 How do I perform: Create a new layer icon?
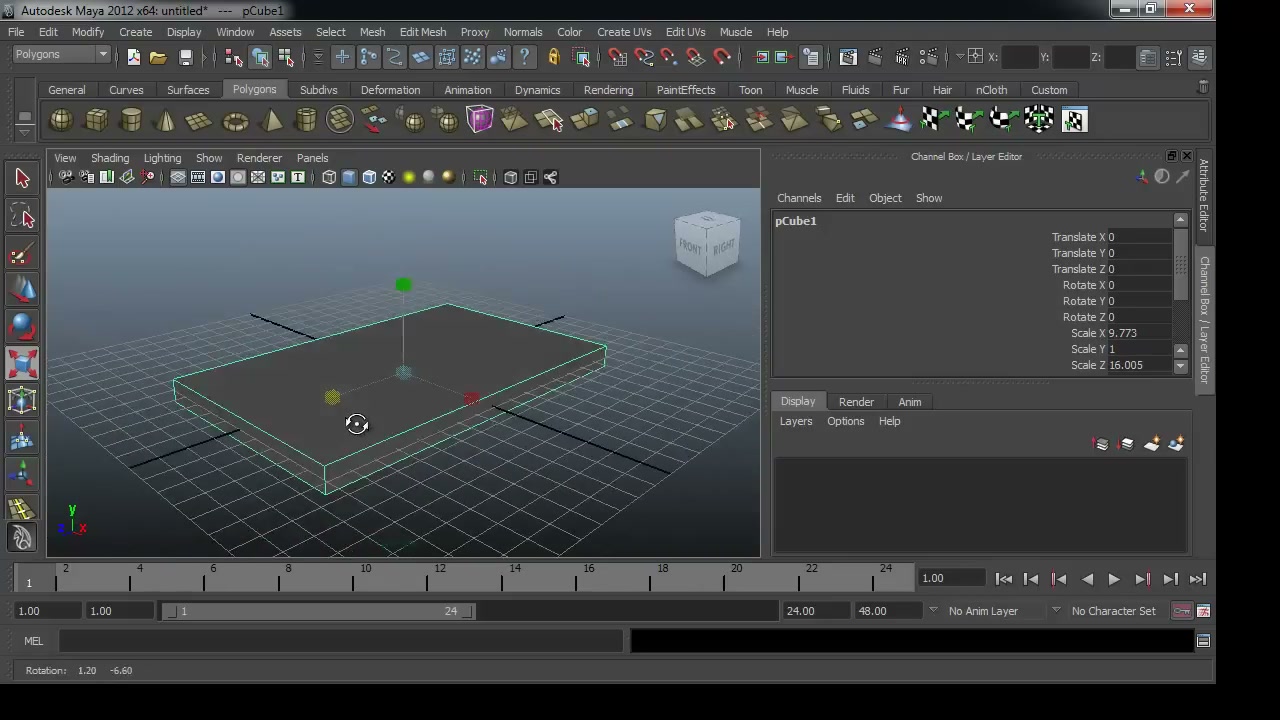(1151, 444)
